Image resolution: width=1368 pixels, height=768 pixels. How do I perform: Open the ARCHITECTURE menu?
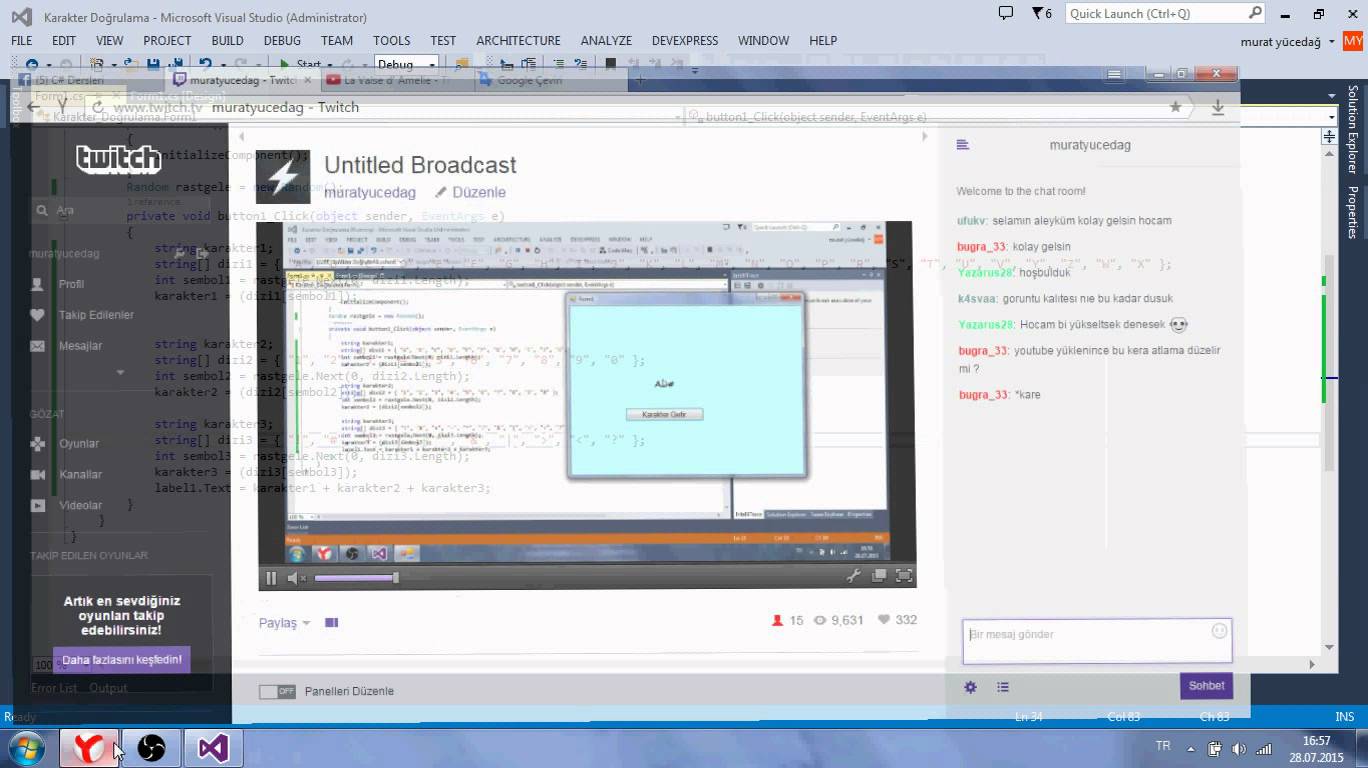(x=518, y=41)
